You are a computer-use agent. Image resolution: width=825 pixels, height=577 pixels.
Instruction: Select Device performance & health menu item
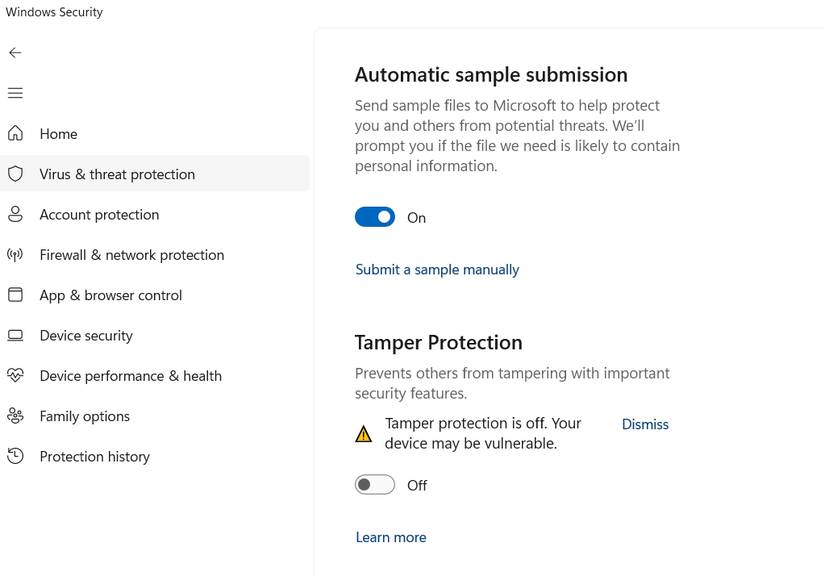[x=131, y=376]
